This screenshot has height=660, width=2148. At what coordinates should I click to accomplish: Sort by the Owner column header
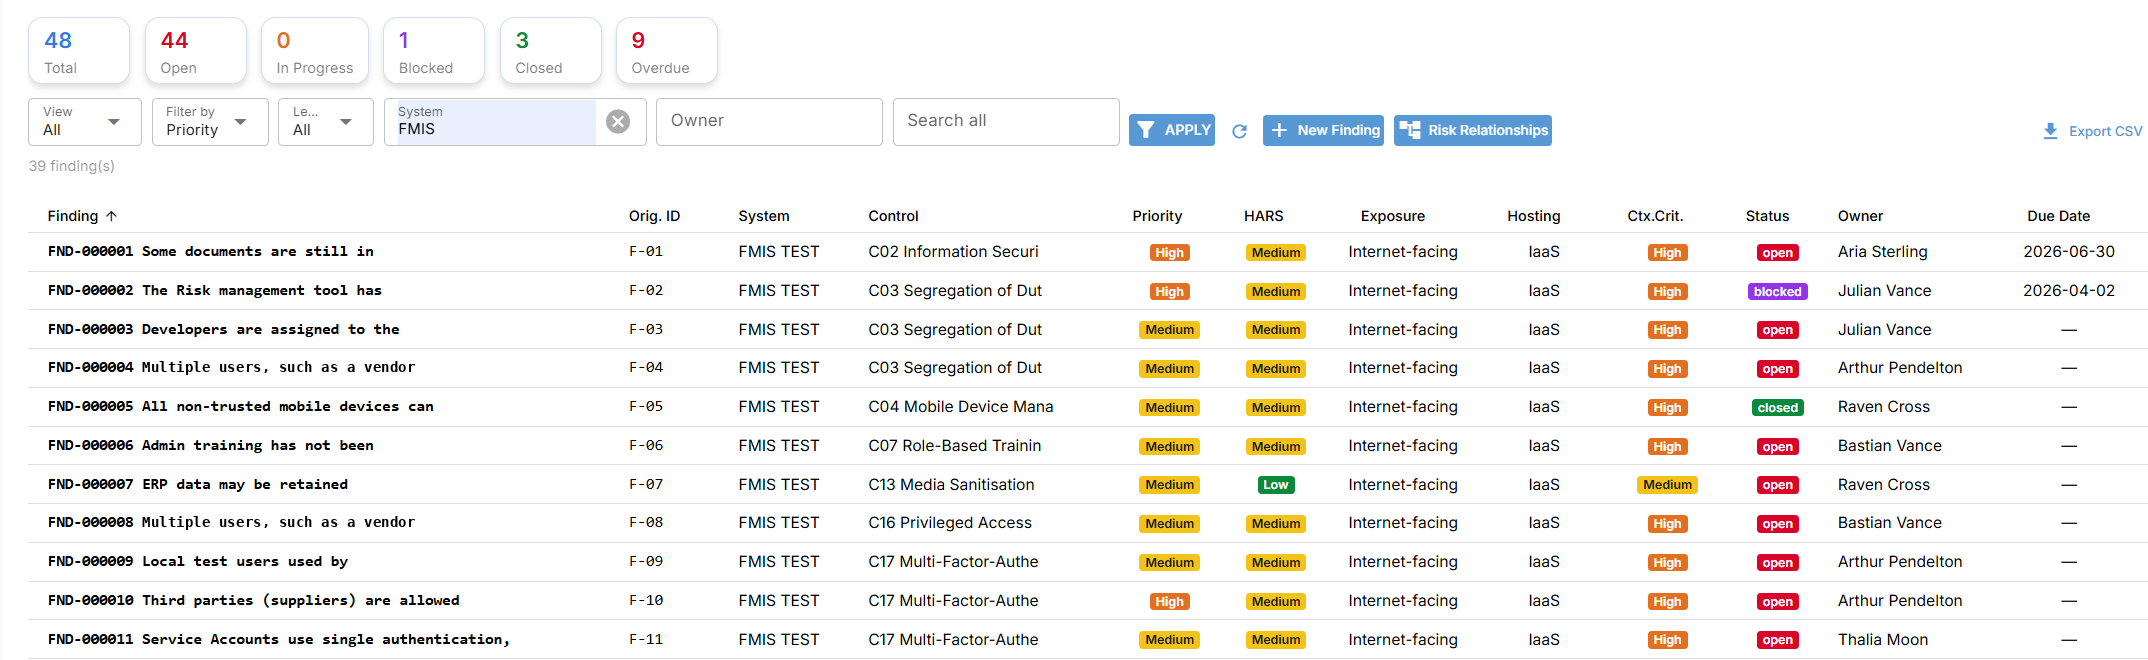(x=1860, y=216)
